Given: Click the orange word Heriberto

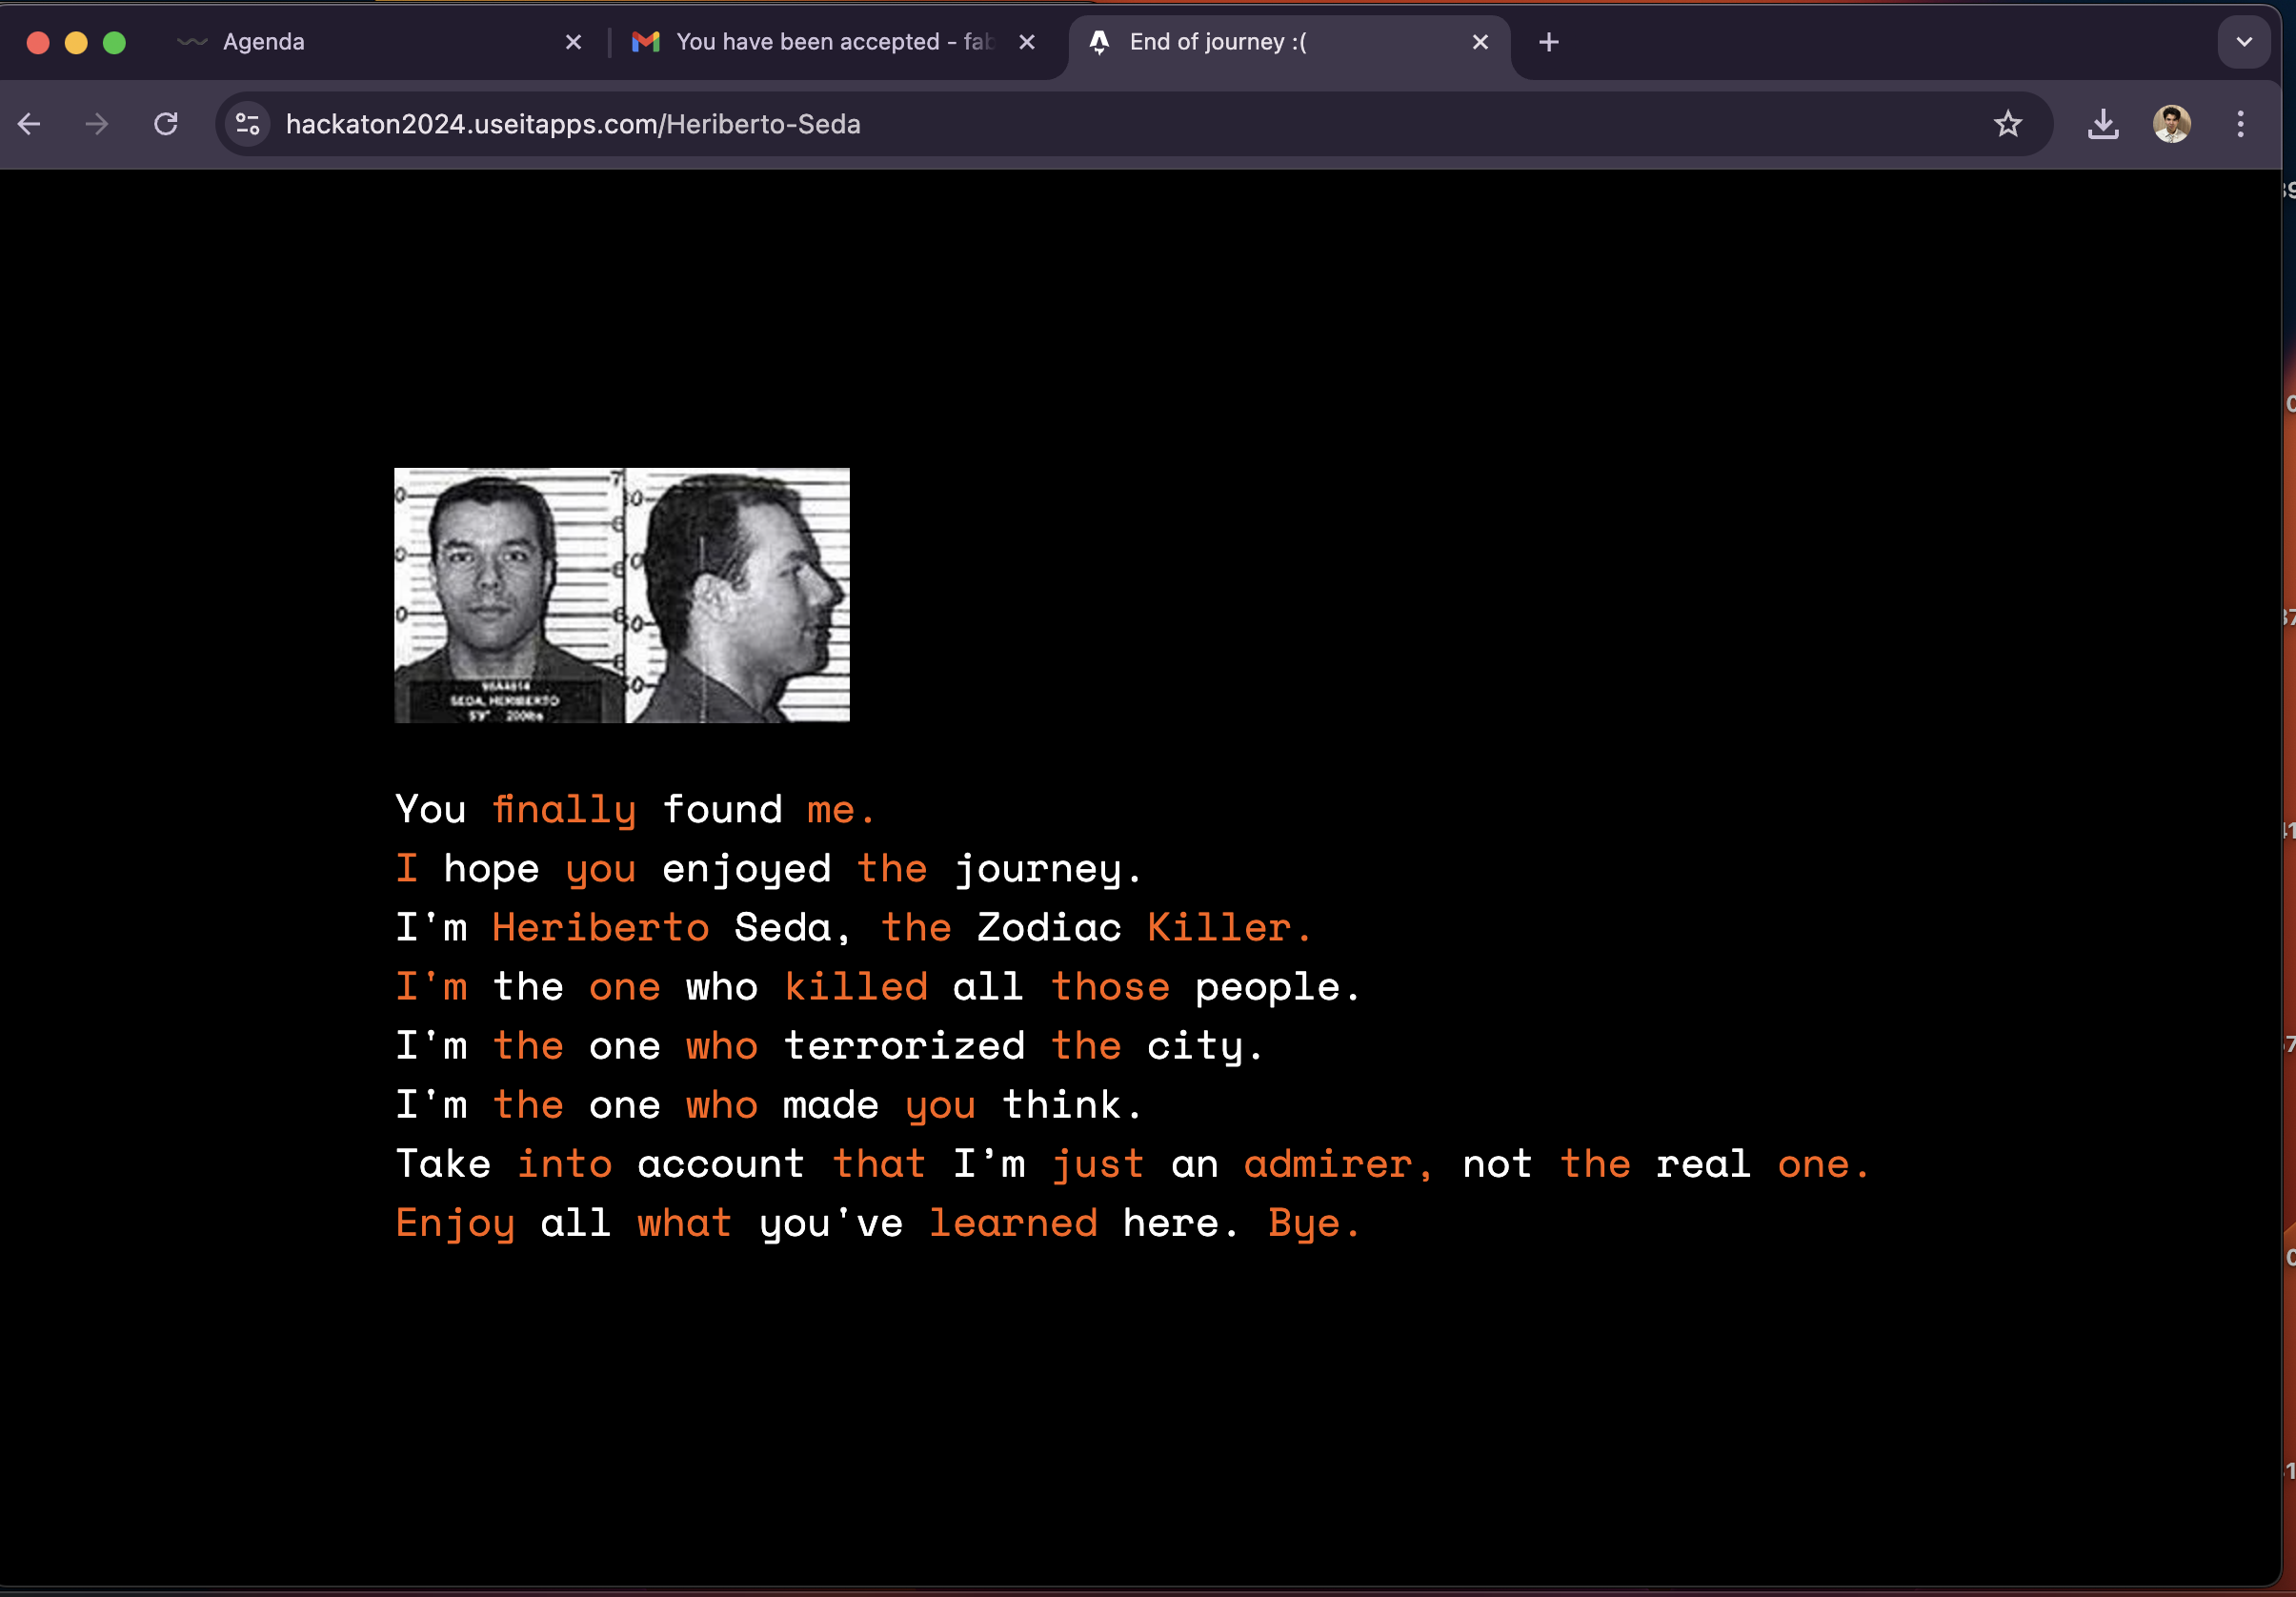Looking at the screenshot, I should pos(600,928).
